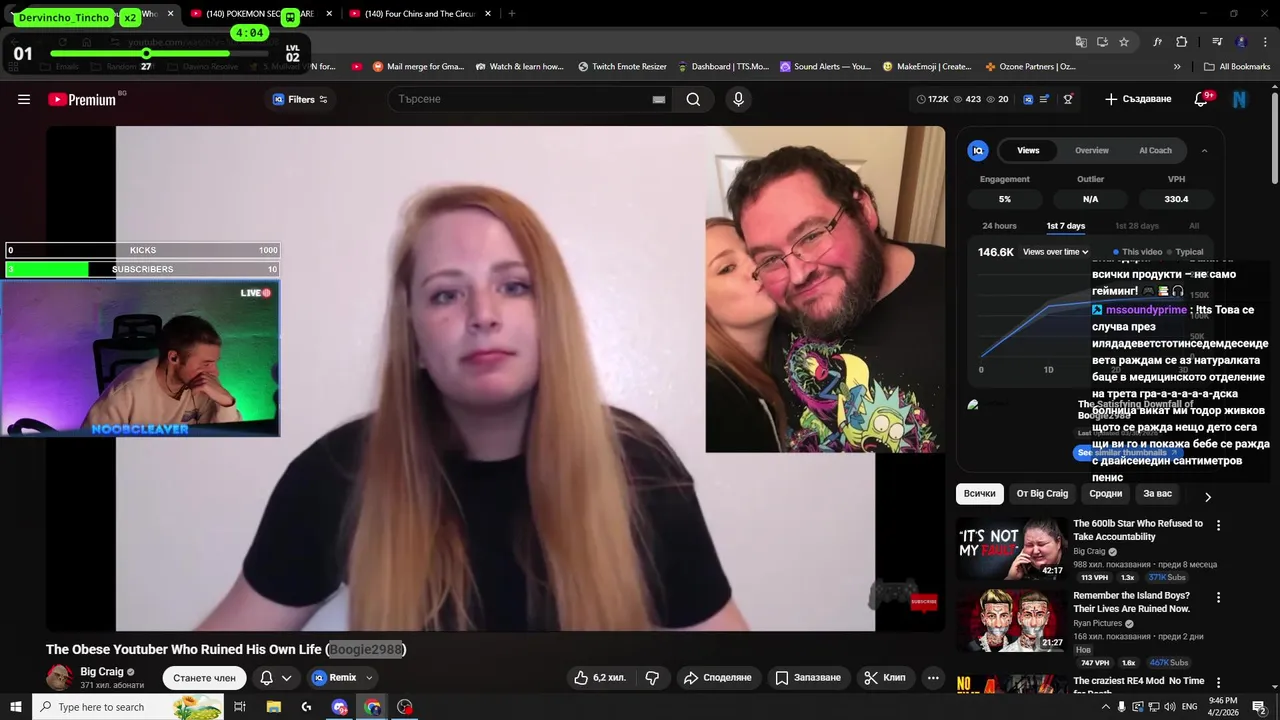Image resolution: width=1280 pixels, height=720 pixels.
Task: Collapse the vidIQ panel with chevron
Action: 1204,150
